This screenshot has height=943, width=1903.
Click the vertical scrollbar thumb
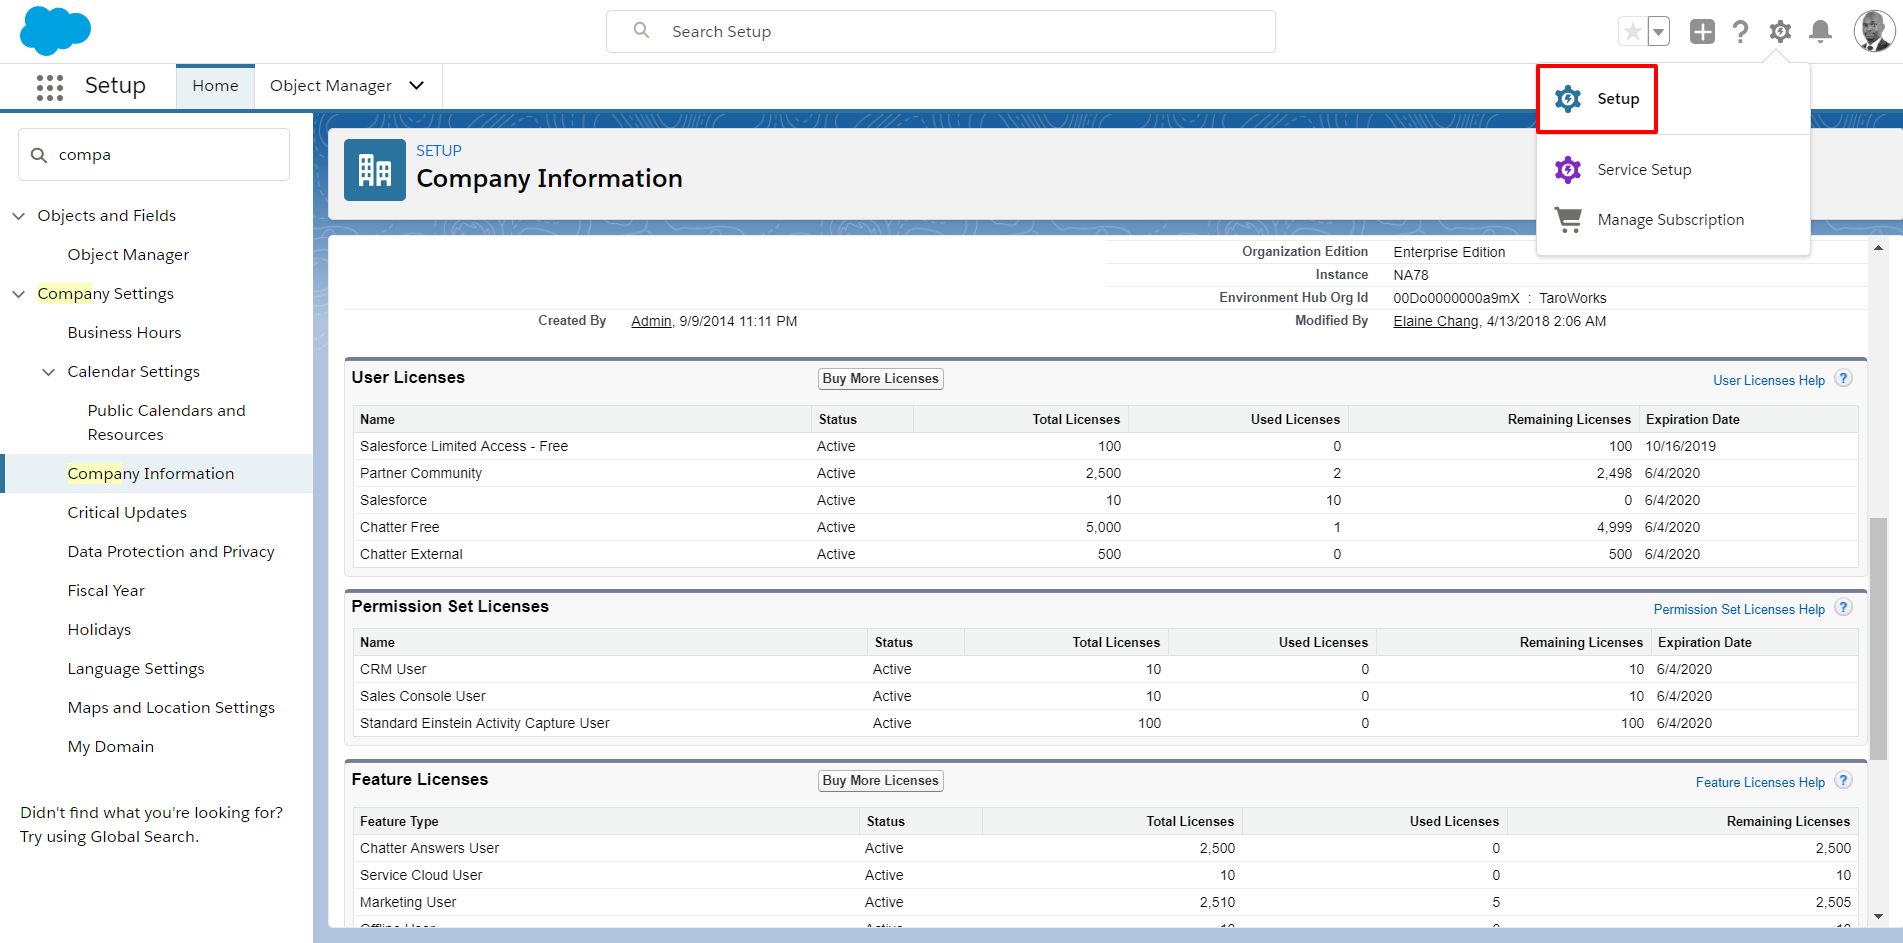[1878, 639]
